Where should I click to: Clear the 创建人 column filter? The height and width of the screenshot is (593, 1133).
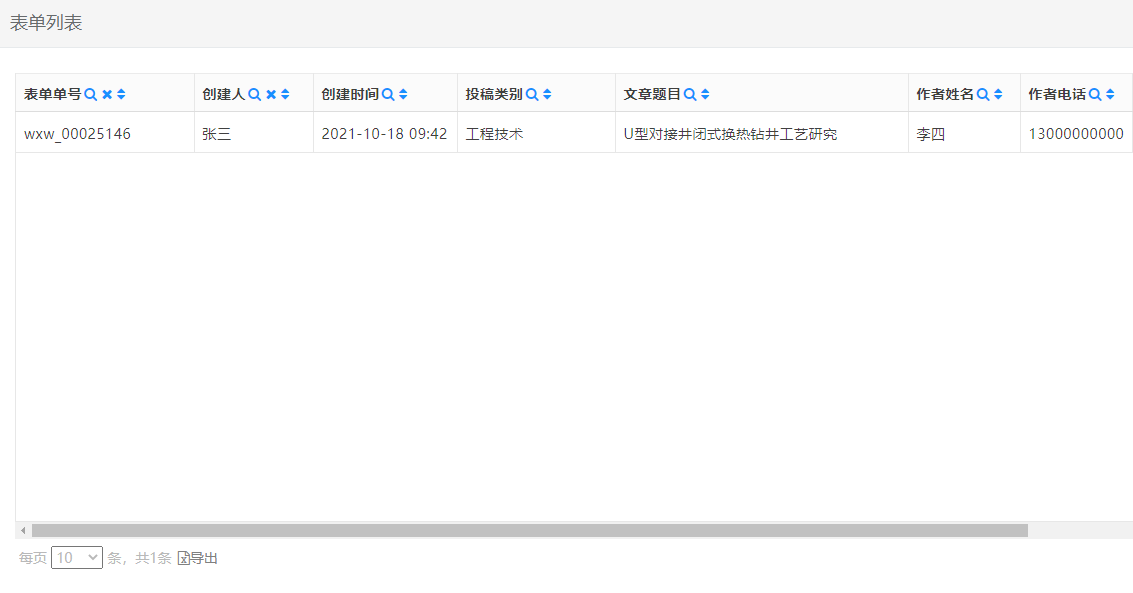pyautogui.click(x=271, y=94)
